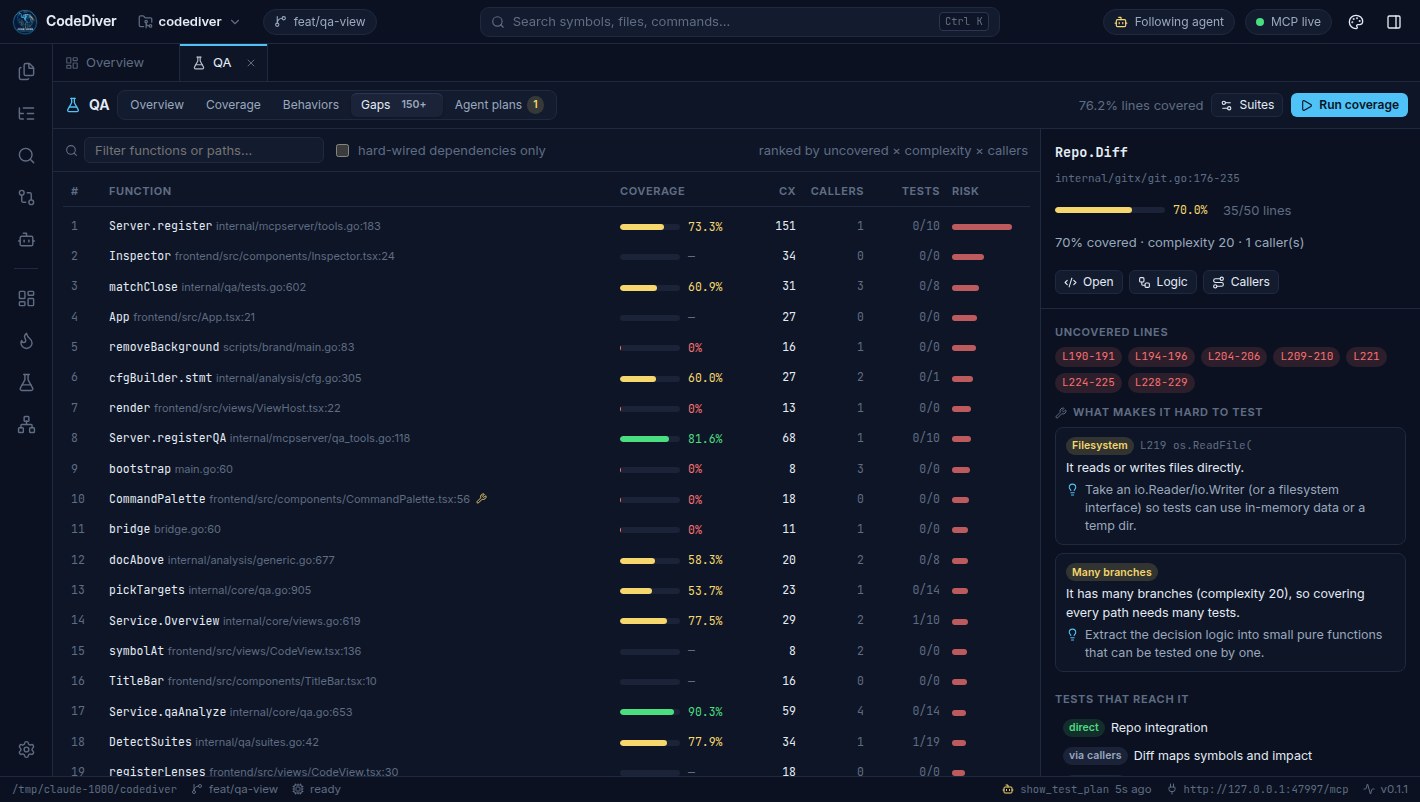
Task: Sort by the COVERAGE column header
Action: pos(652,191)
